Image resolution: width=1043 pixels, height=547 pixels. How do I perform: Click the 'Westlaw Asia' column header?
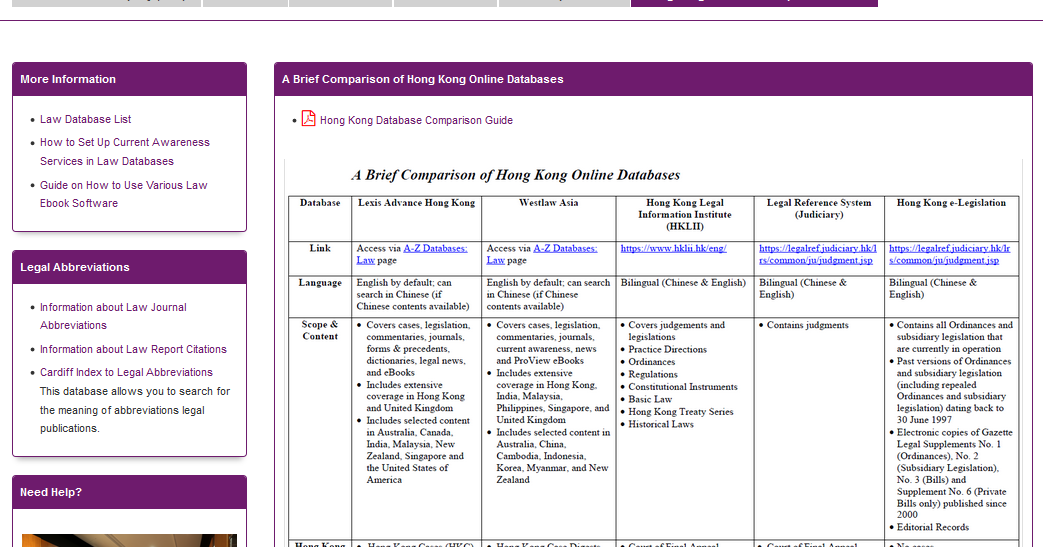click(548, 203)
